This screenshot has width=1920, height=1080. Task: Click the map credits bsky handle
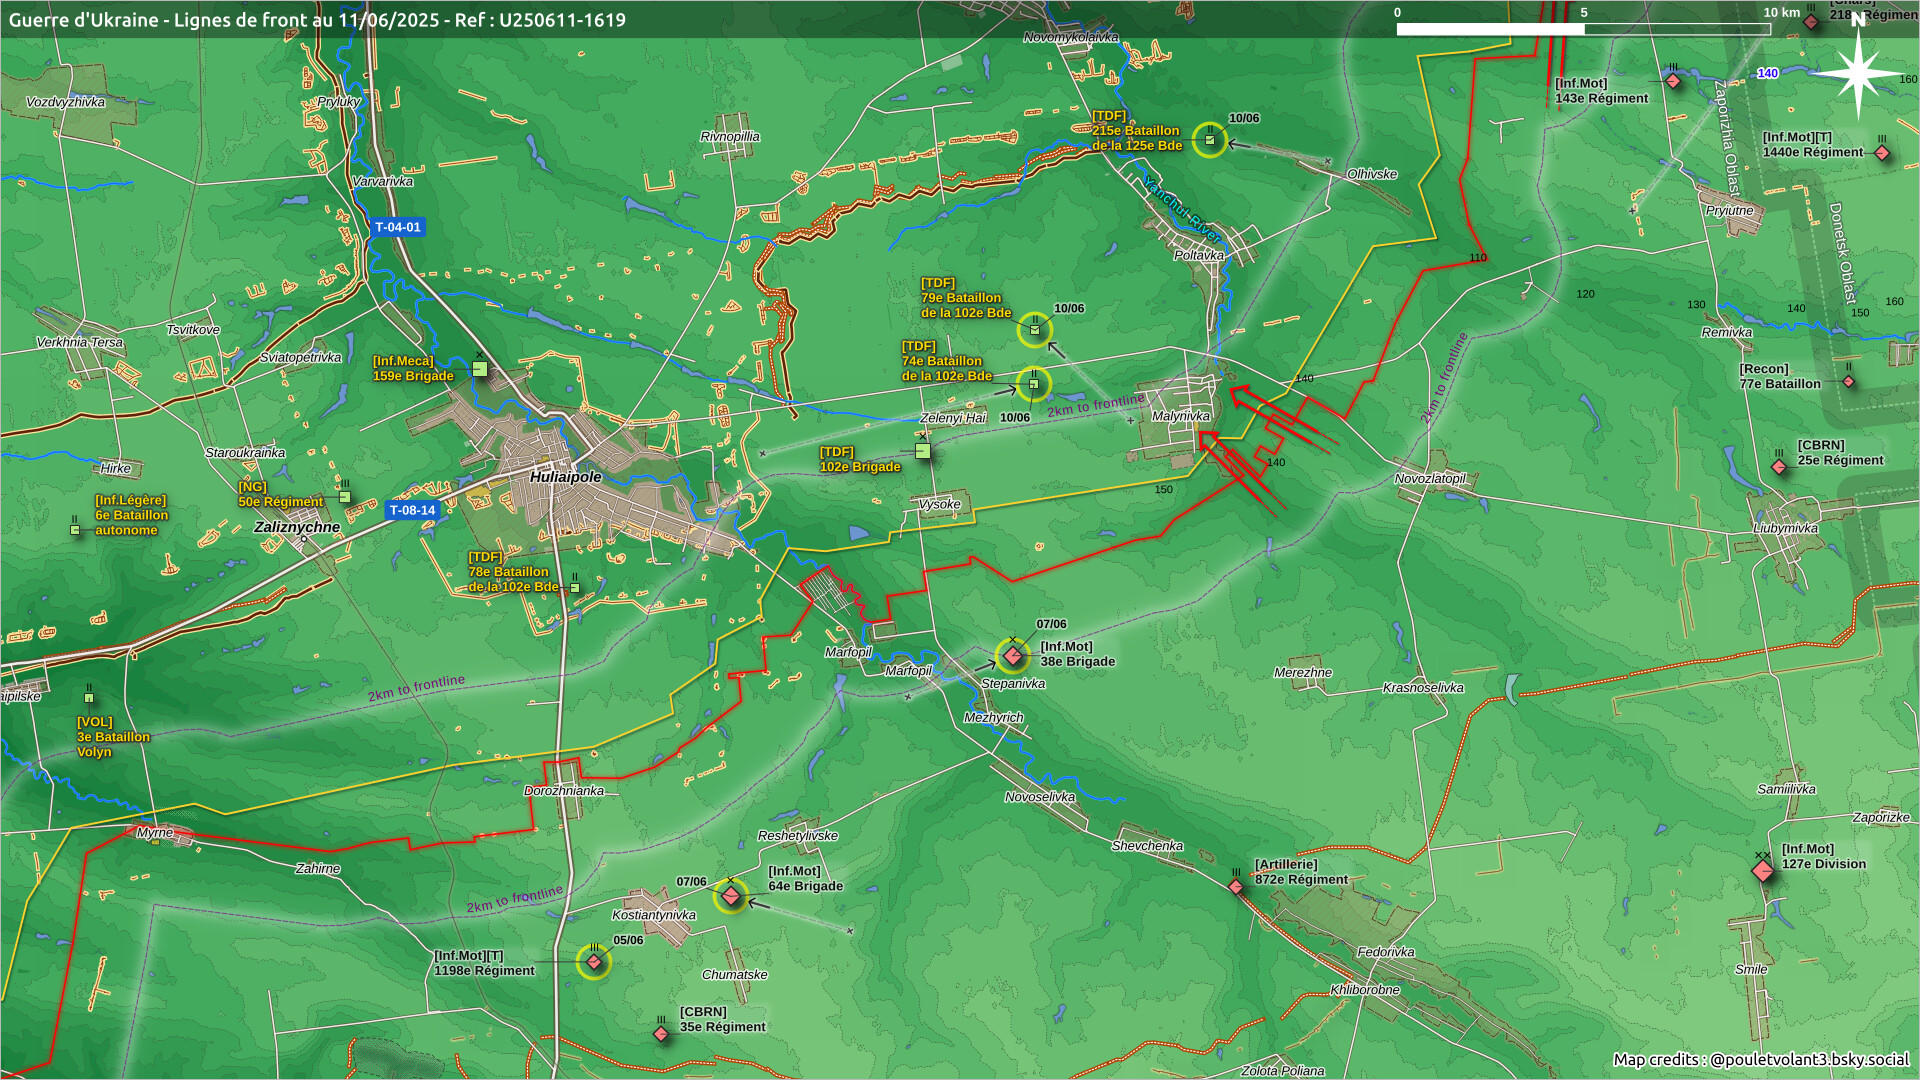point(1809,1059)
